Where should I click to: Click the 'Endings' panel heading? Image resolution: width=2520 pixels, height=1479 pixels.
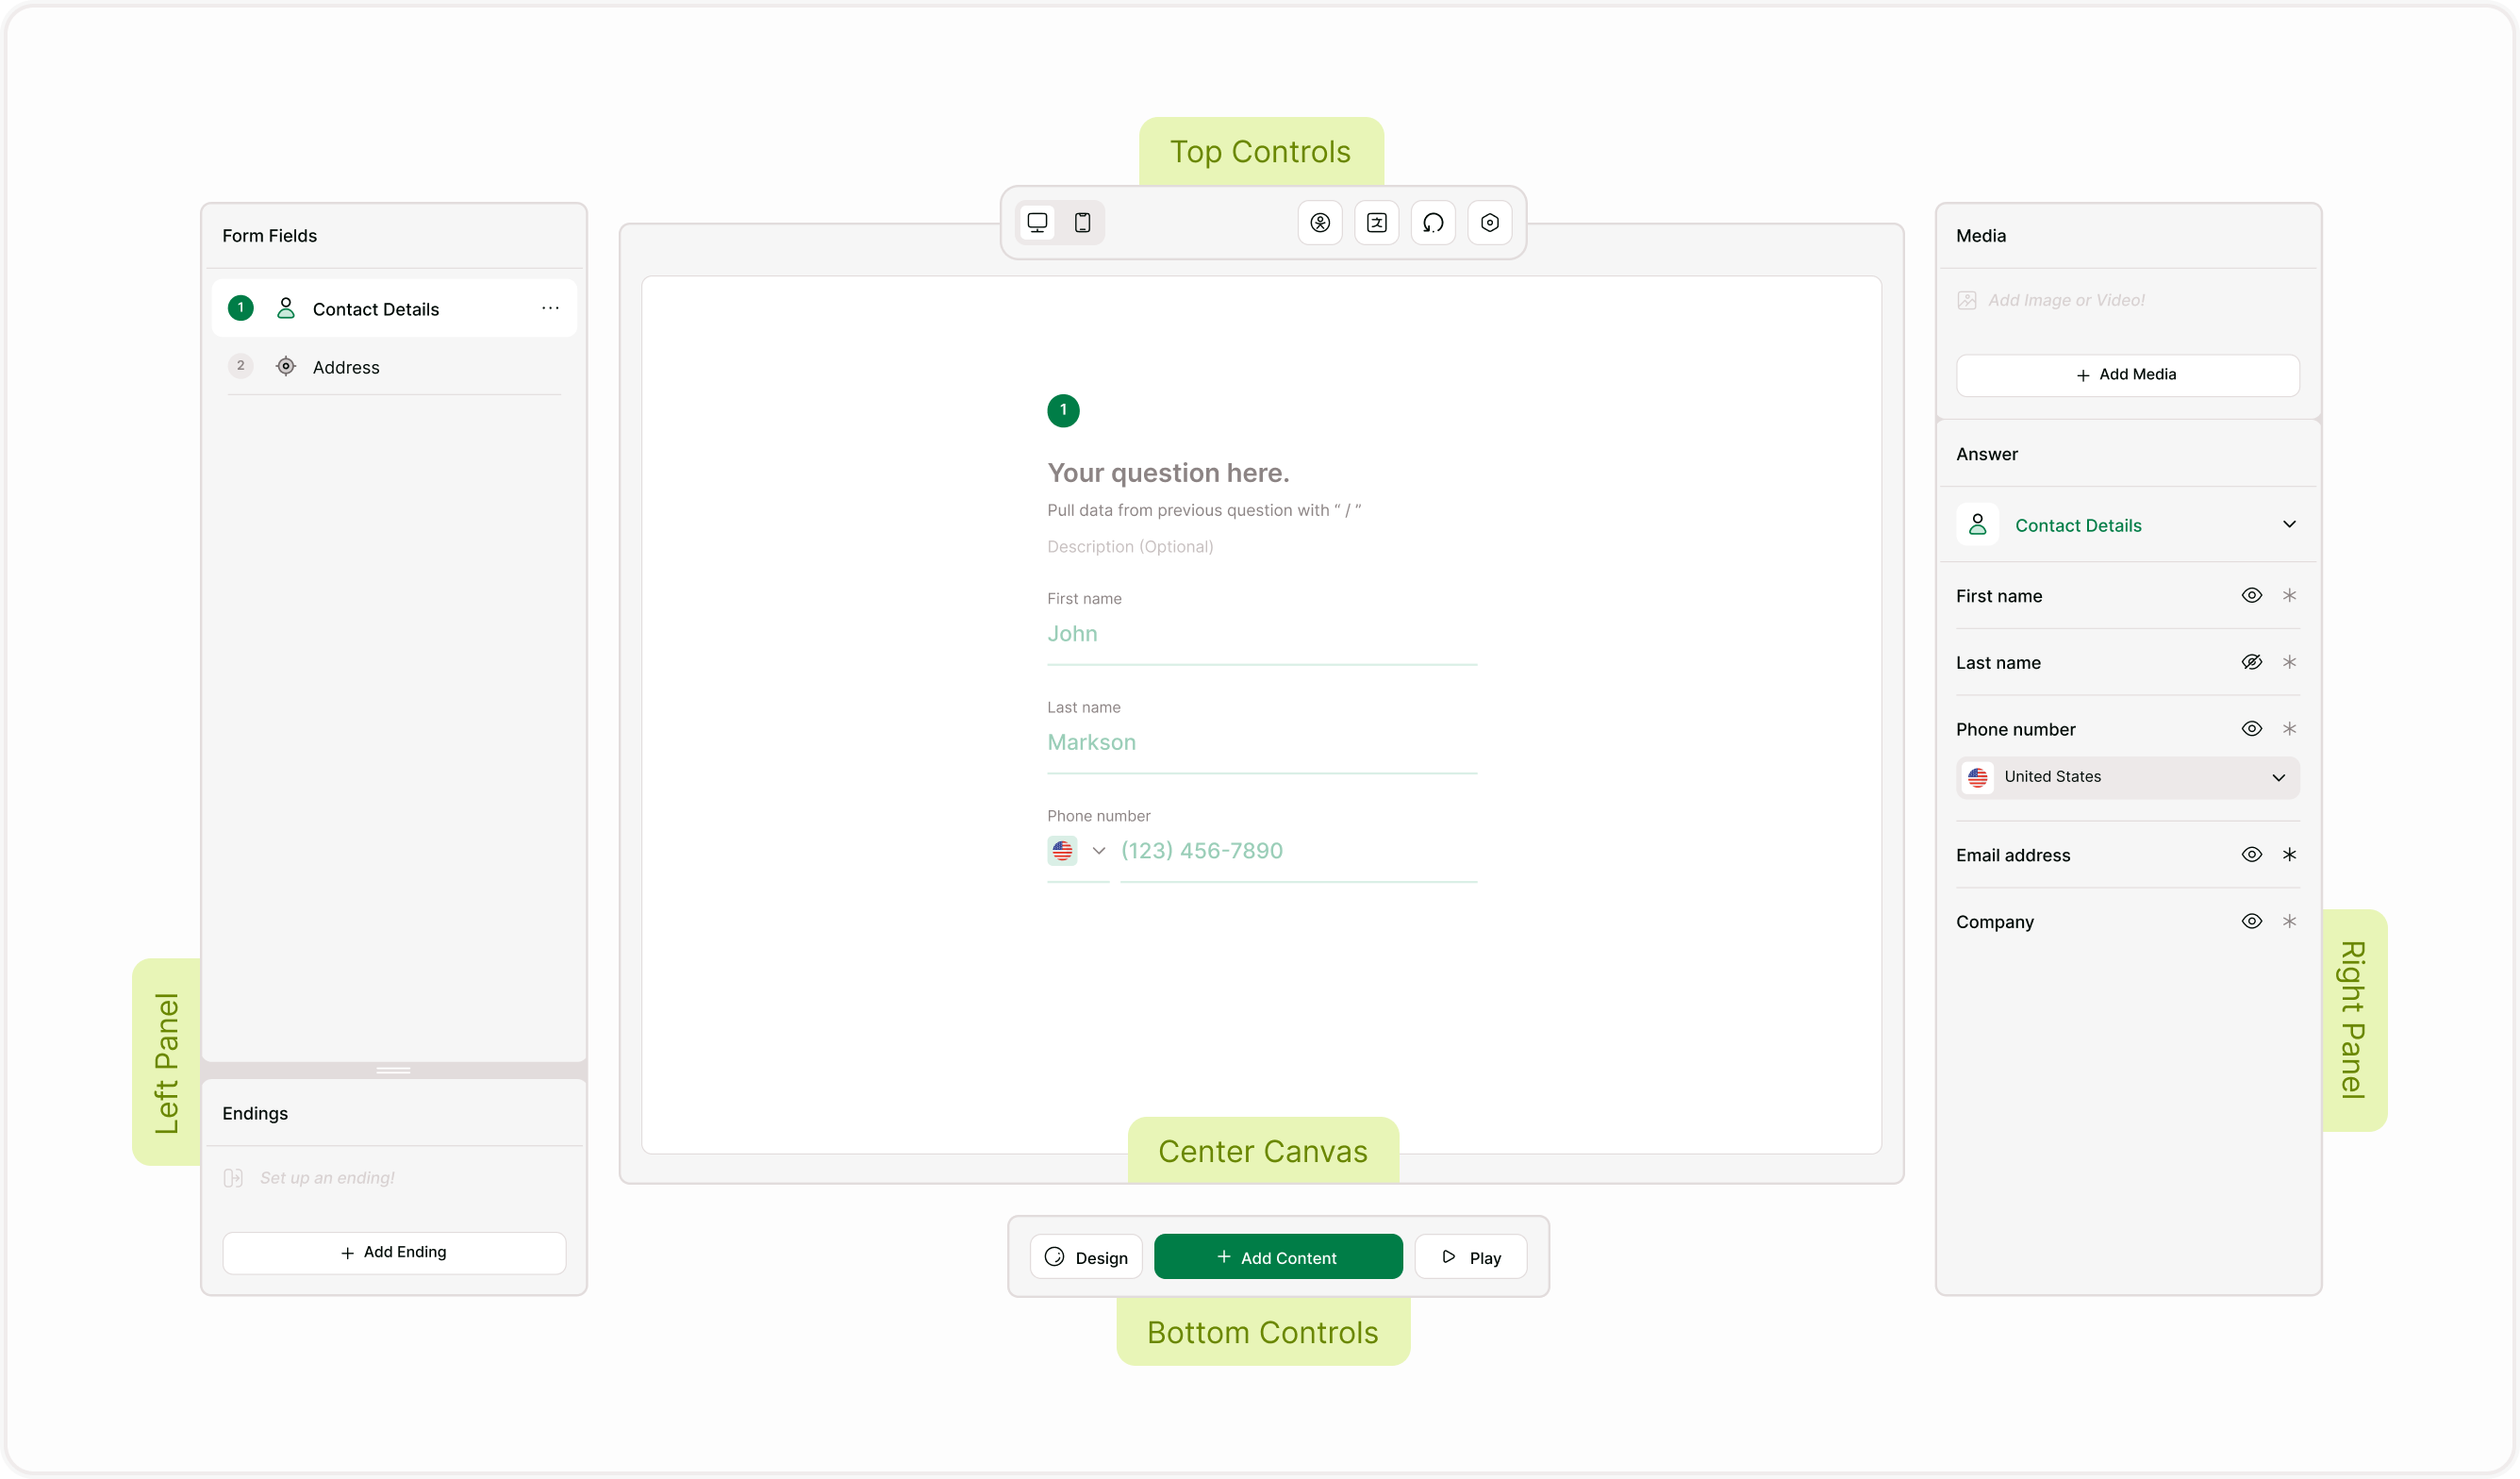(x=255, y=1113)
